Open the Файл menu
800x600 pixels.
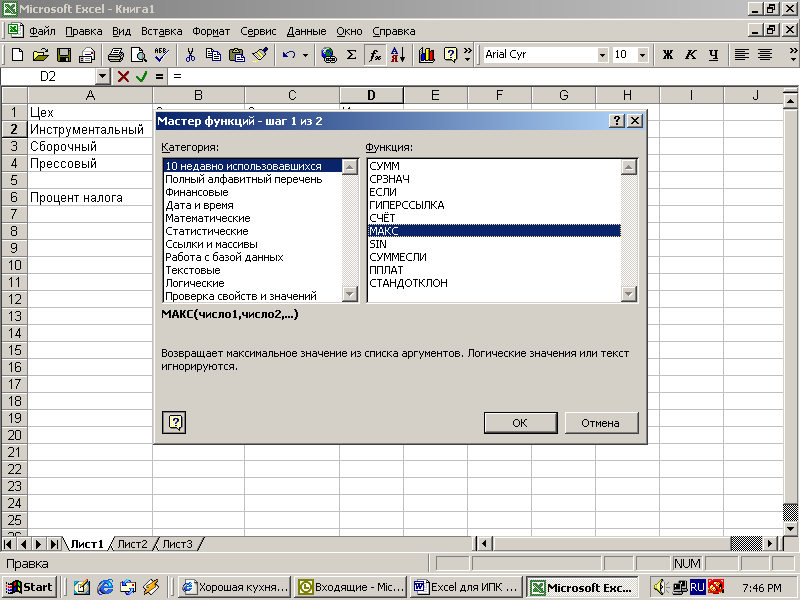[x=42, y=31]
